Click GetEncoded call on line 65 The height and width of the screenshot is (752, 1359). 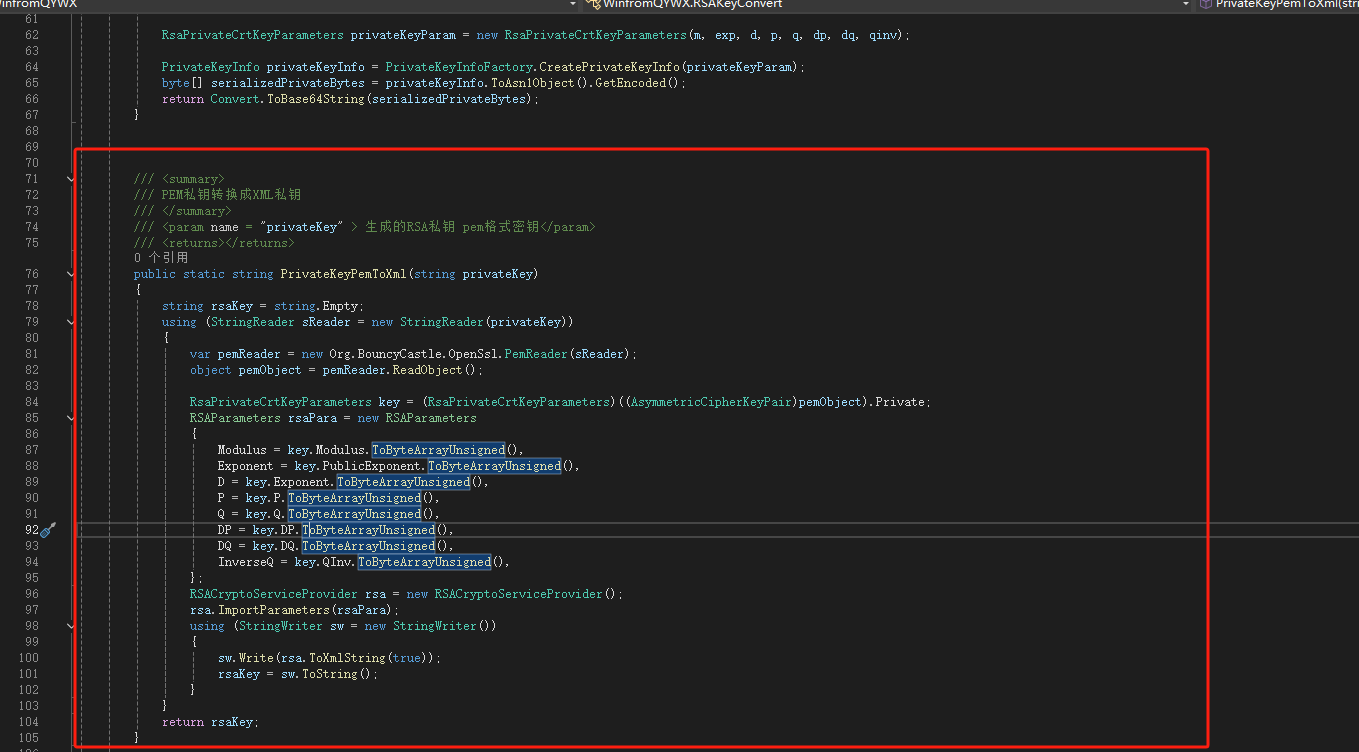click(631, 83)
